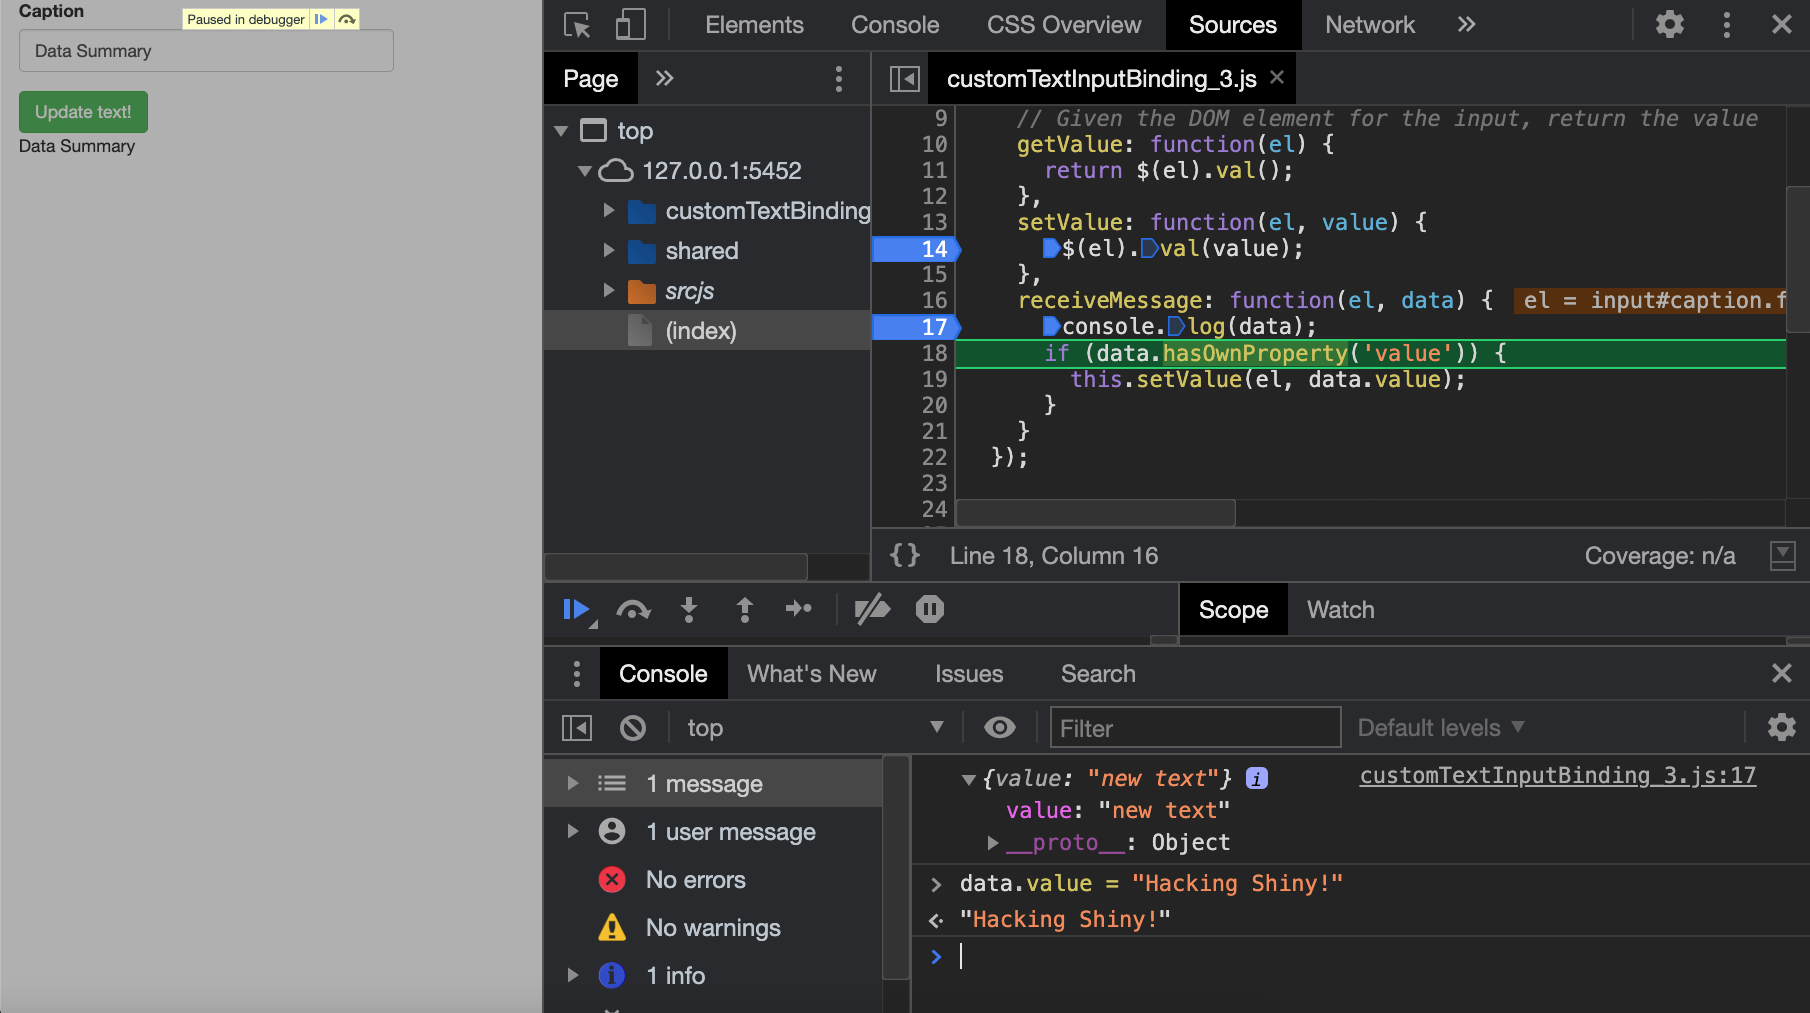Add a breakpoint at line 19
1810x1013 pixels.
pos(934,380)
